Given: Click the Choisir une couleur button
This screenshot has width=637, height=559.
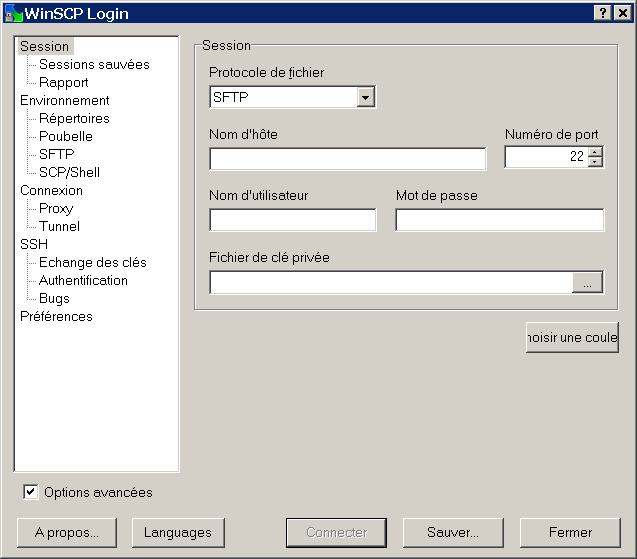Looking at the screenshot, I should coord(572,338).
